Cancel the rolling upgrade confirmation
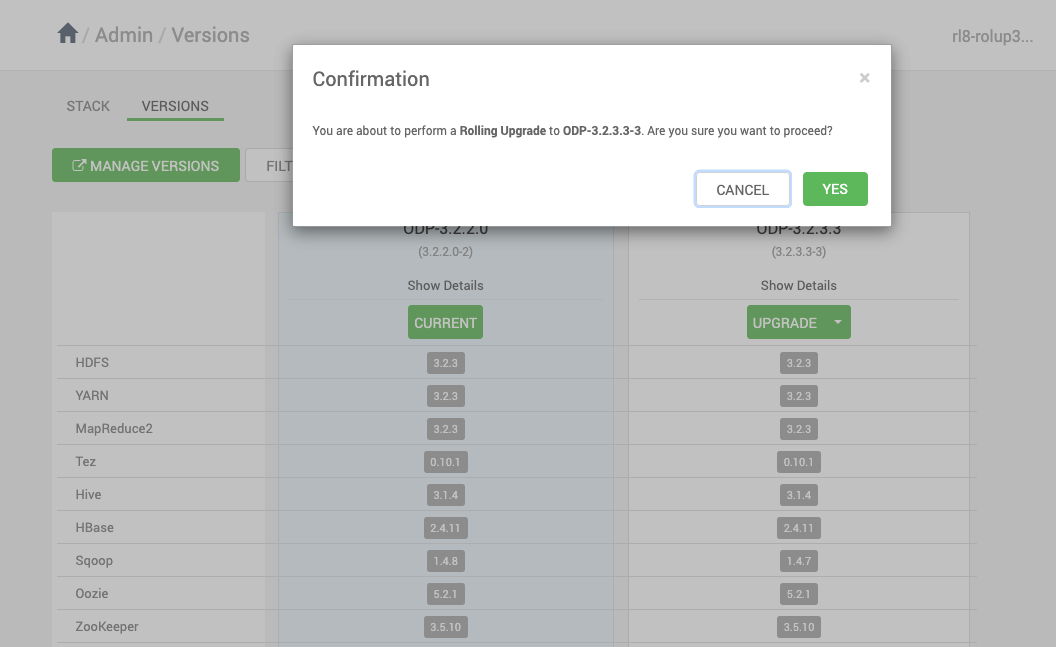This screenshot has height=647, width=1056. tap(743, 189)
